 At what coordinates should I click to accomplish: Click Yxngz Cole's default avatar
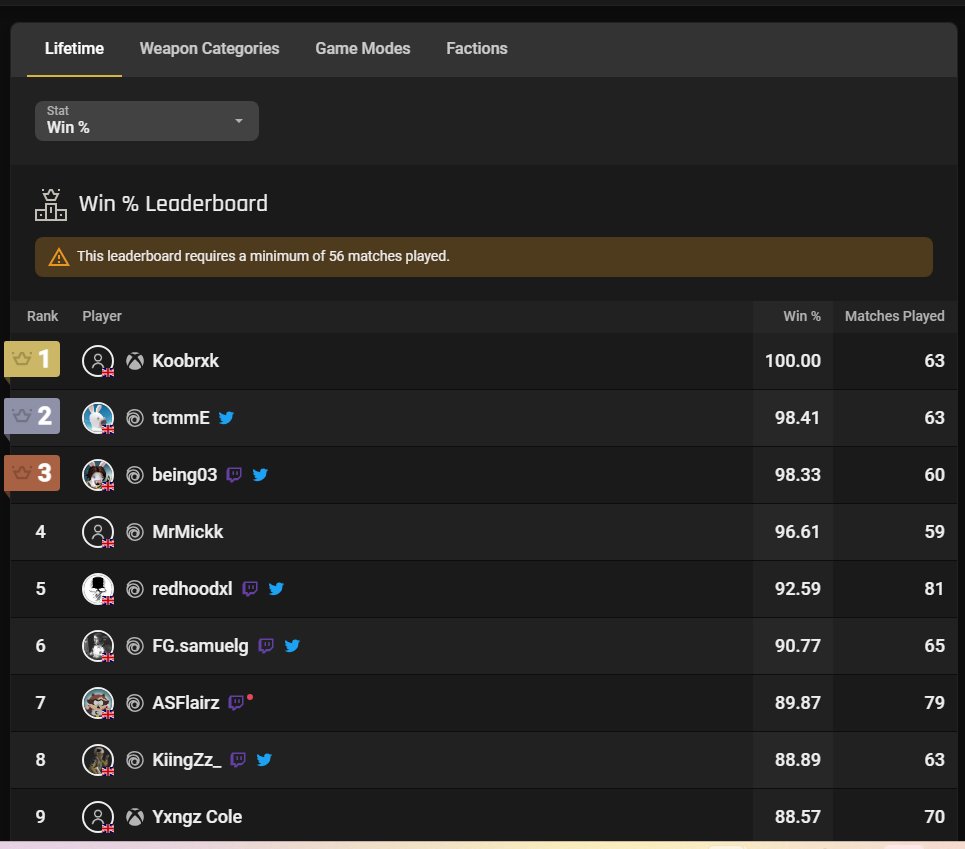(98, 817)
